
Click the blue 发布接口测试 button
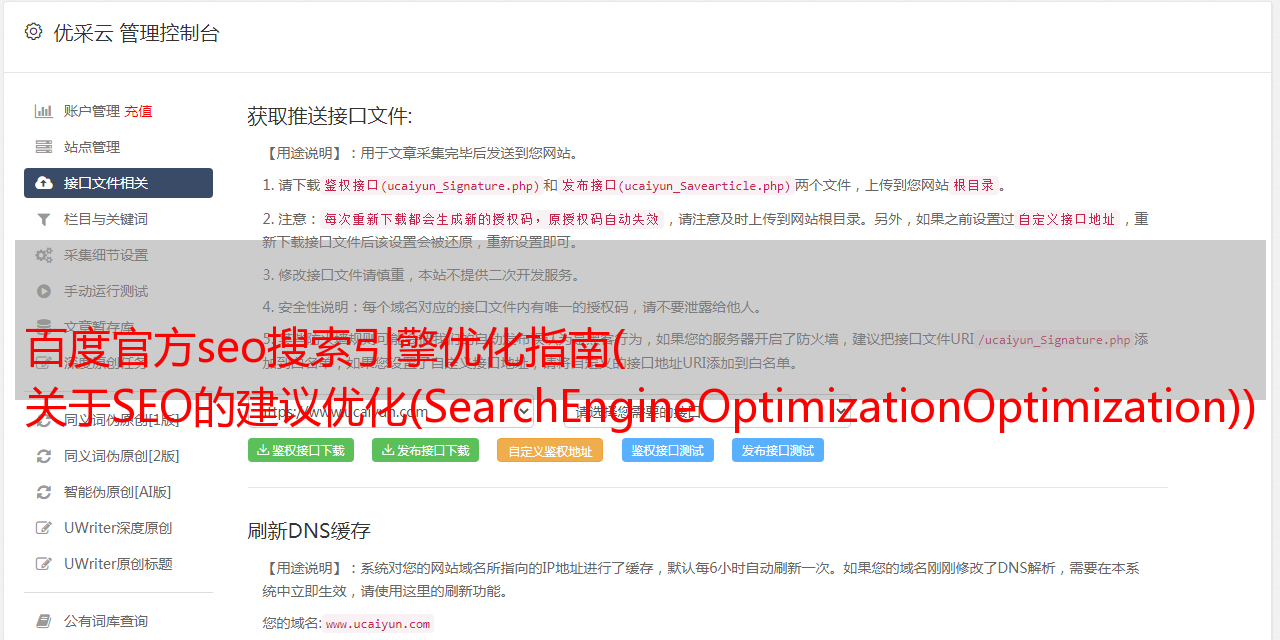(x=778, y=450)
